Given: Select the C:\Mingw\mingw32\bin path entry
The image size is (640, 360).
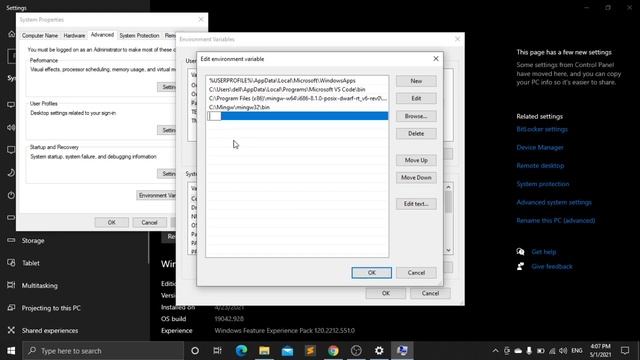Looking at the screenshot, I should click(298, 107).
